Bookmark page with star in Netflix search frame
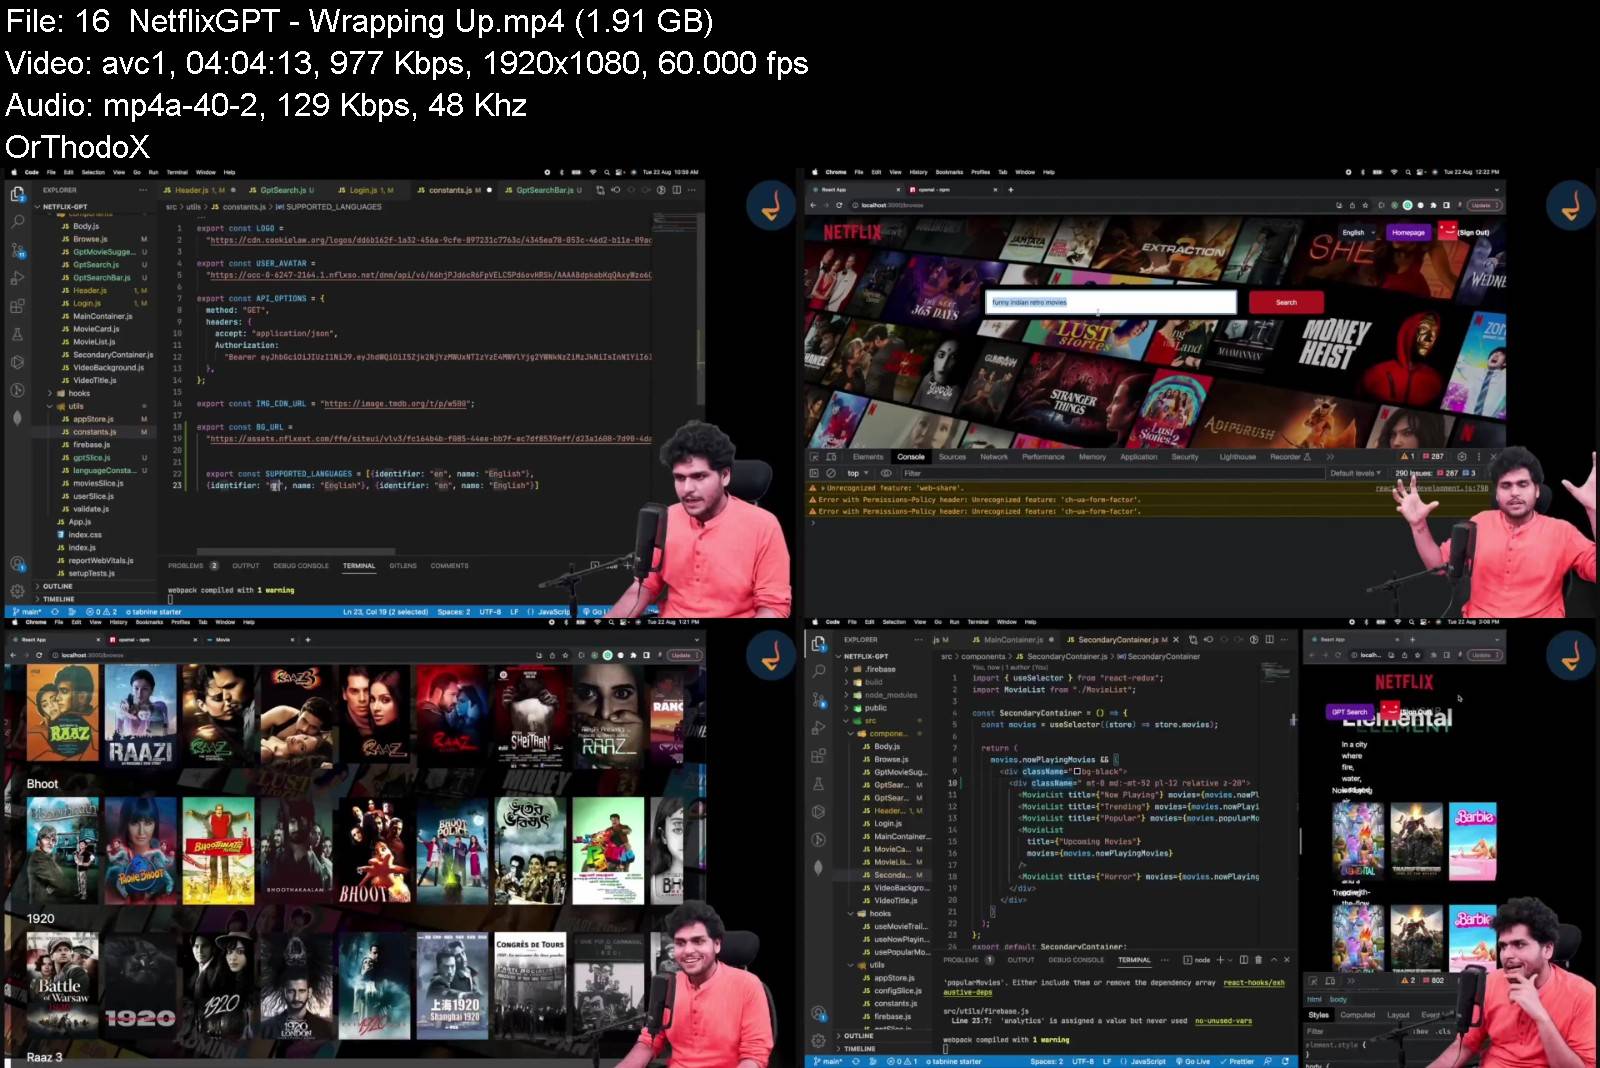 [1367, 205]
